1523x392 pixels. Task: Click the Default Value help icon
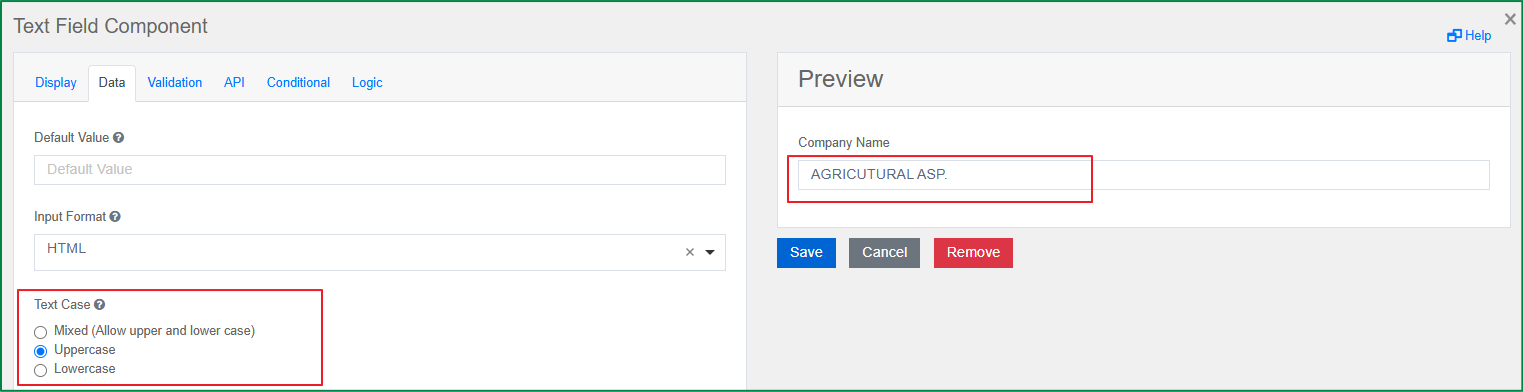pos(119,138)
